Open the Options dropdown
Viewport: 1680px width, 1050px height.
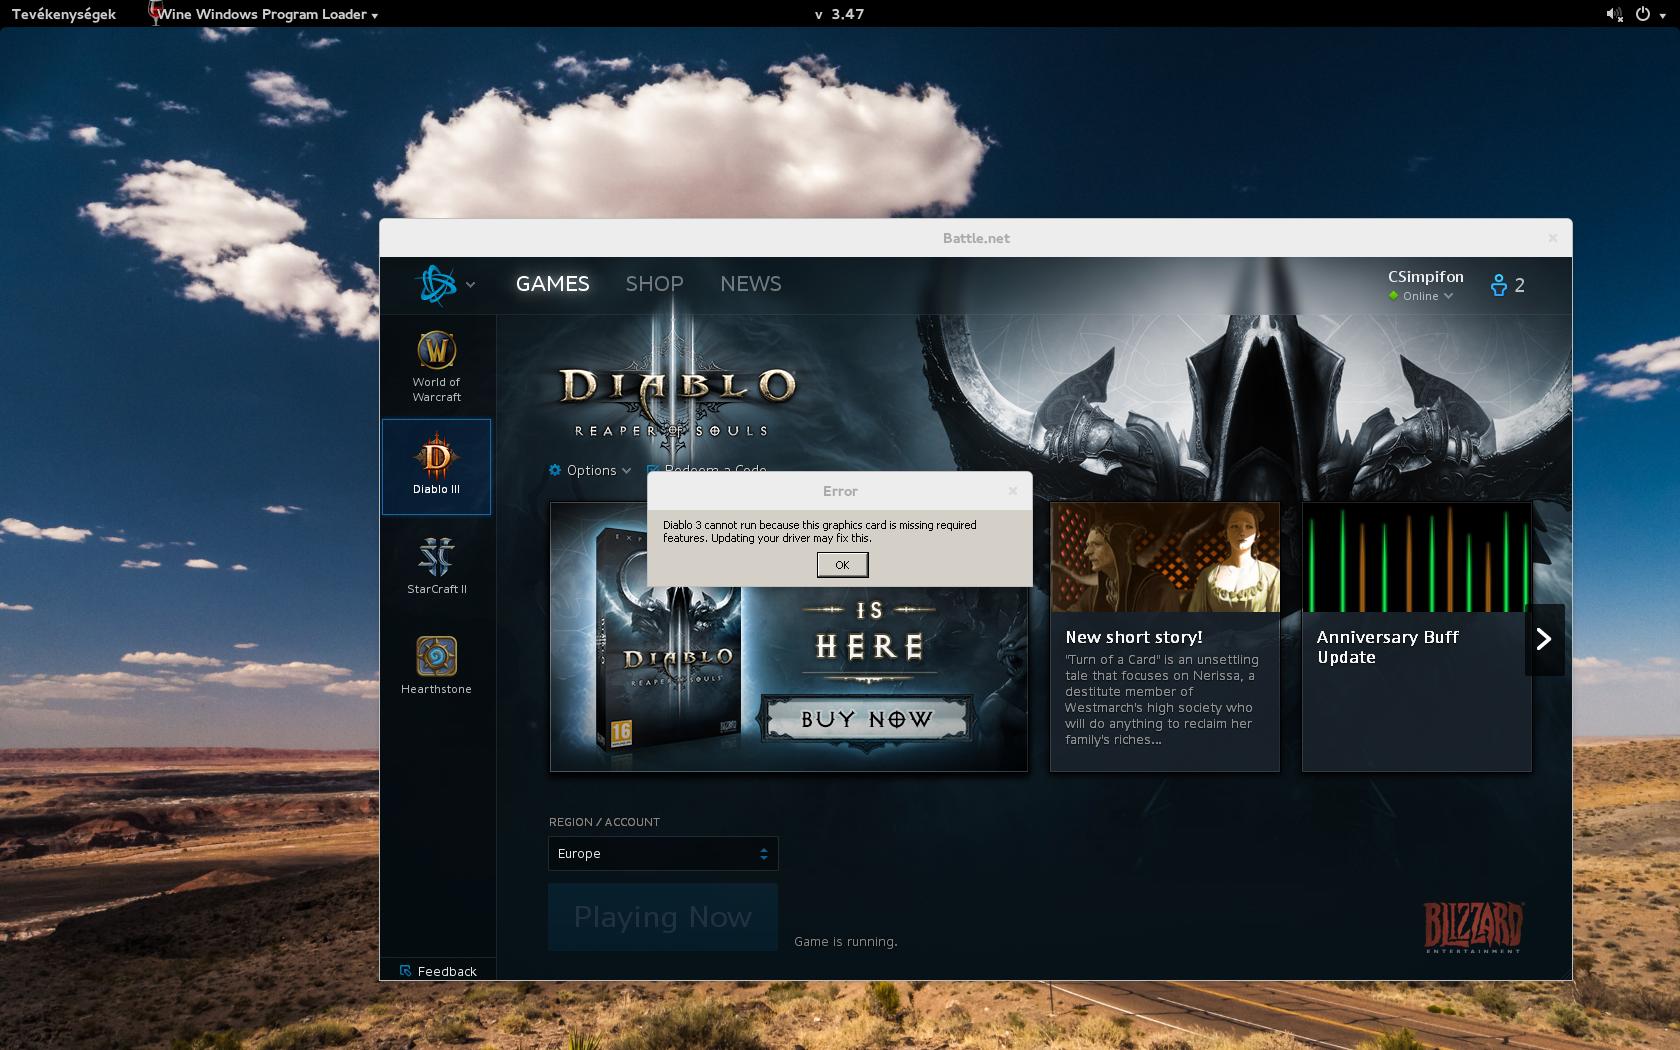click(x=590, y=470)
